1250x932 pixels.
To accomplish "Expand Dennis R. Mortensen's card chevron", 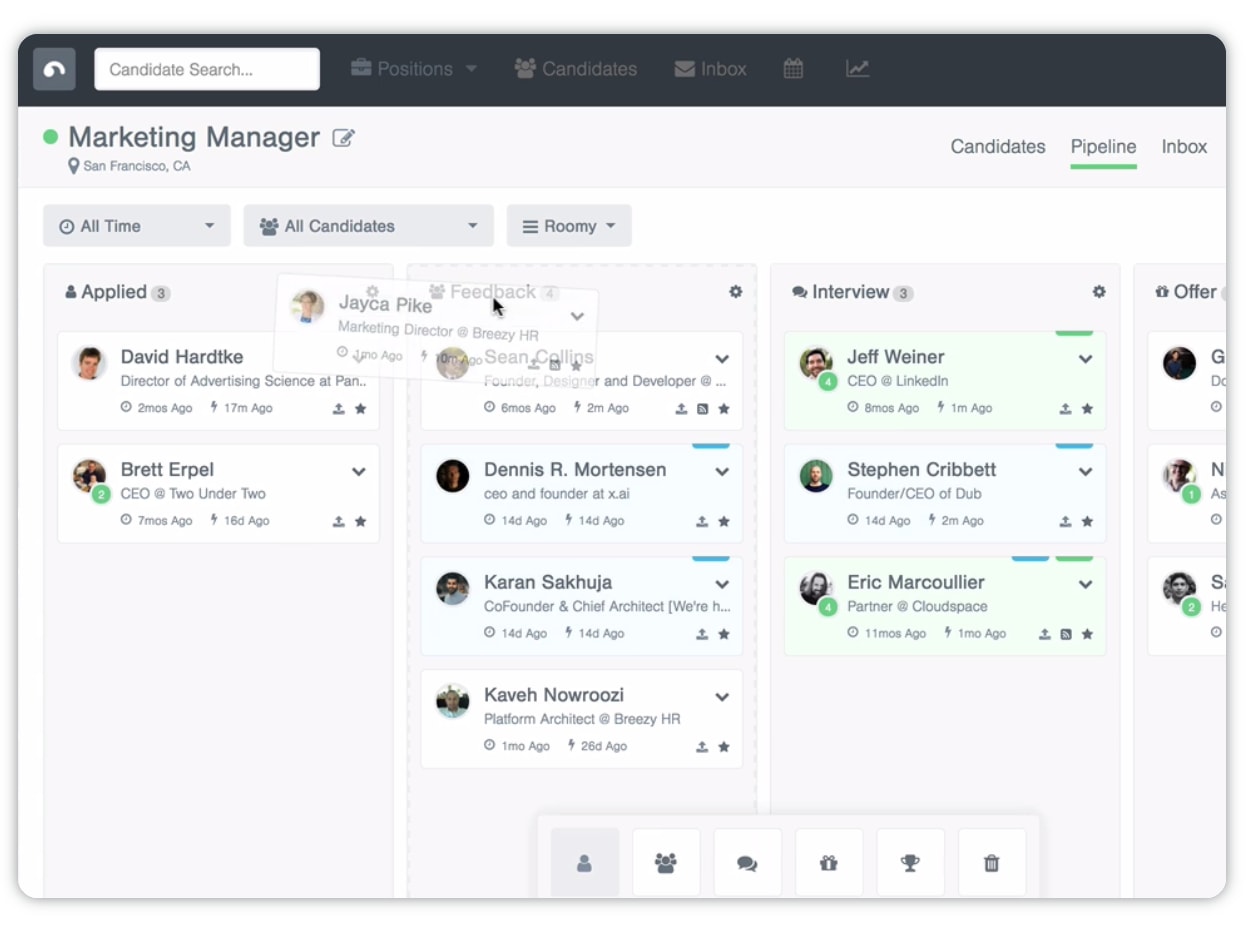I will 722,472.
